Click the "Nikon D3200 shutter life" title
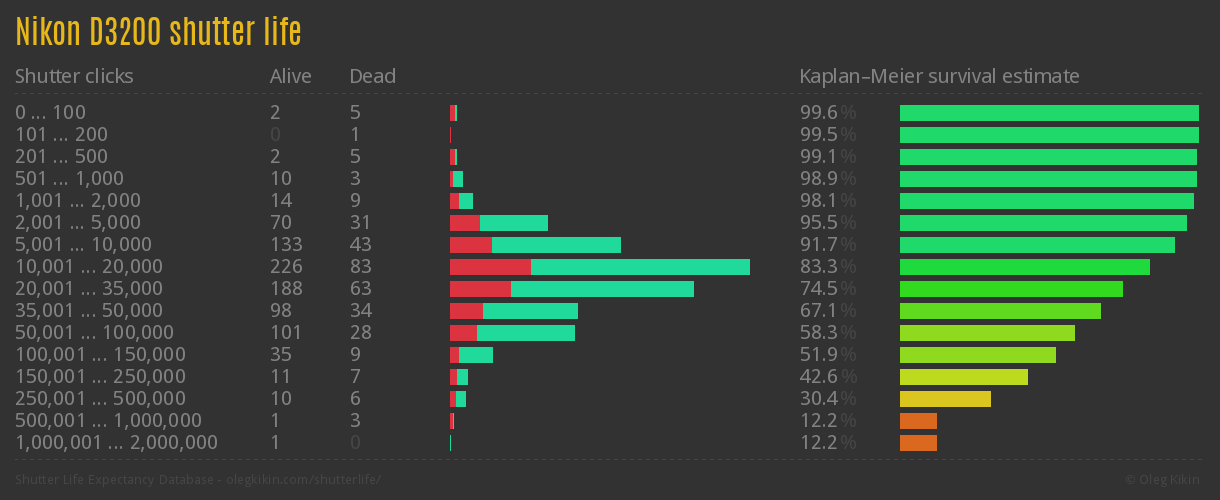Image resolution: width=1220 pixels, height=500 pixels. click(x=158, y=32)
